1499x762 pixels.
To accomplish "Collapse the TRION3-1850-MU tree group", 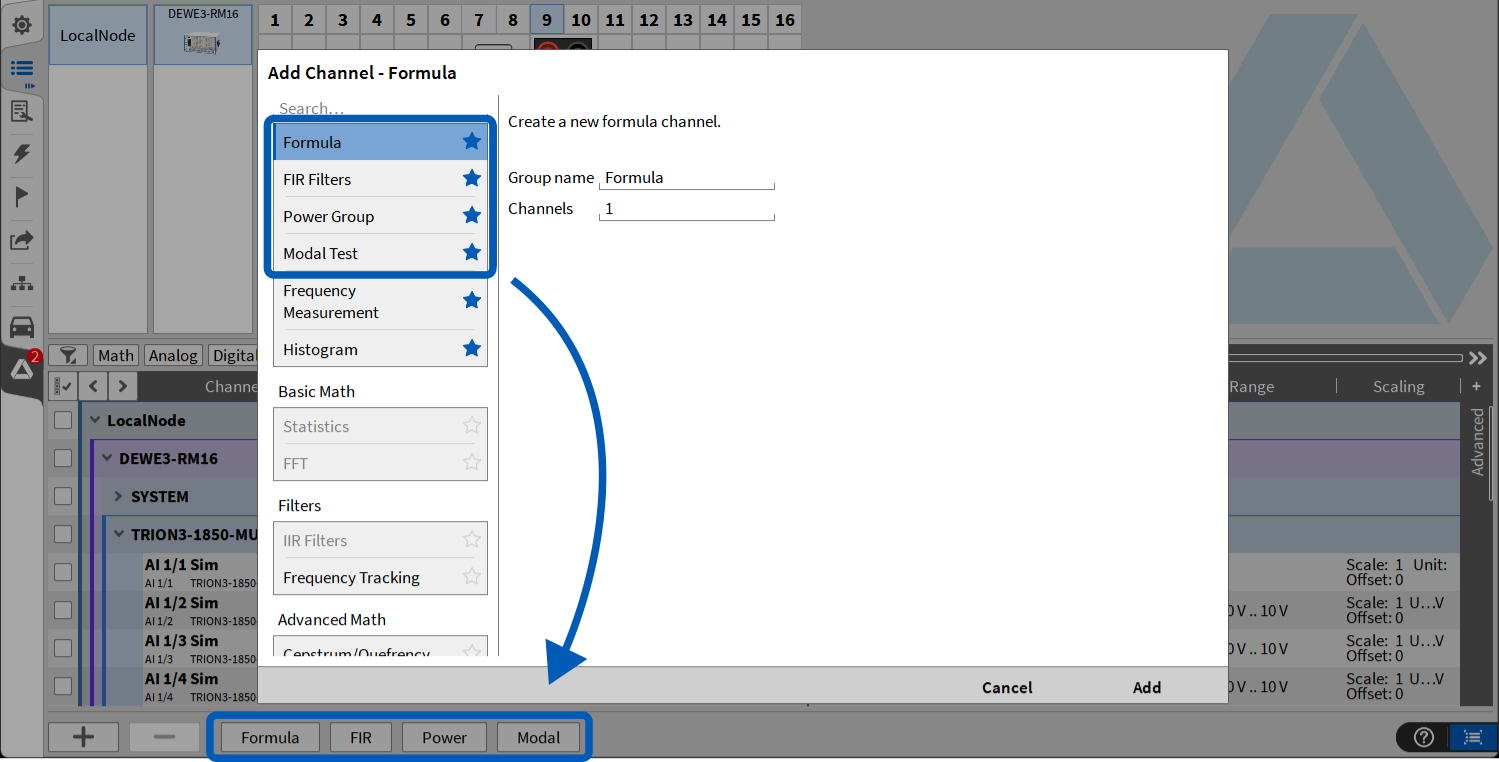I will click(x=120, y=535).
